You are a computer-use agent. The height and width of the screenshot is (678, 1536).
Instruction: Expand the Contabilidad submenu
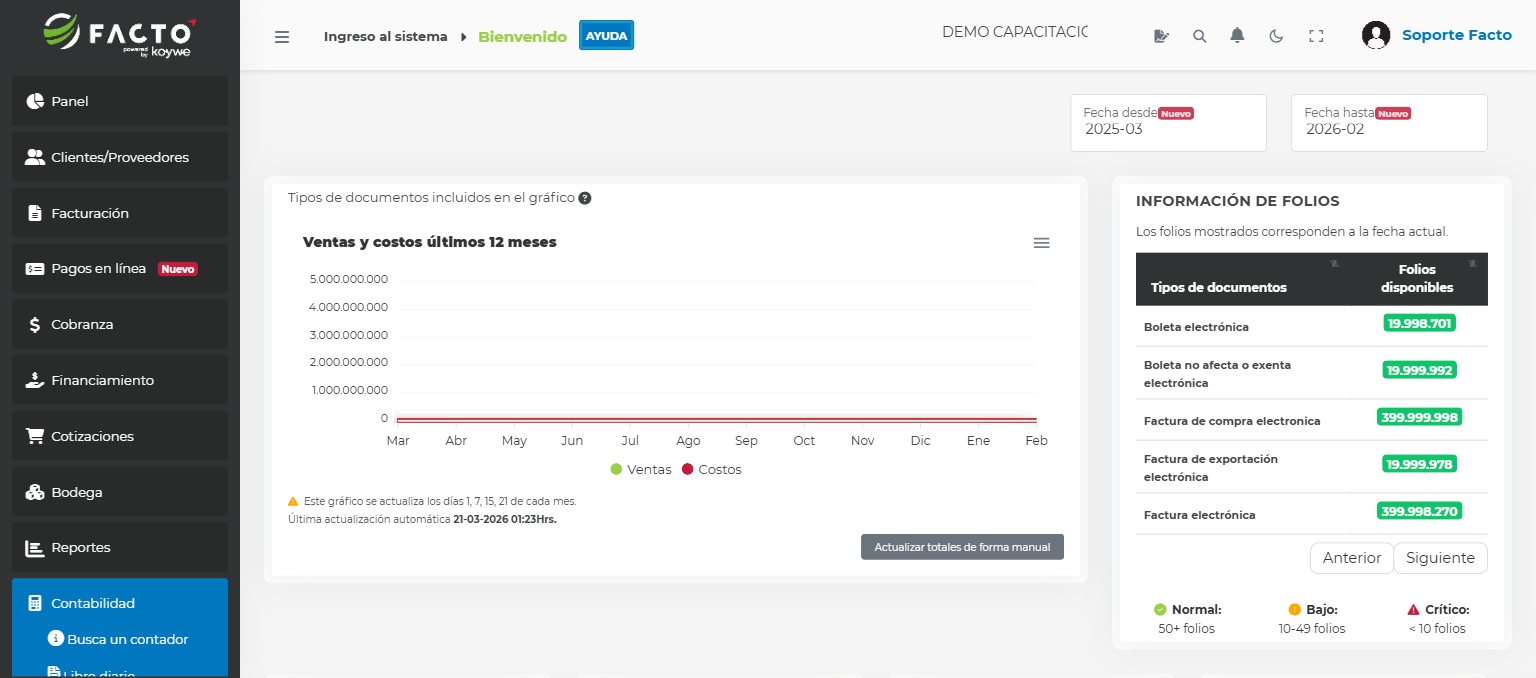pyautogui.click(x=93, y=603)
